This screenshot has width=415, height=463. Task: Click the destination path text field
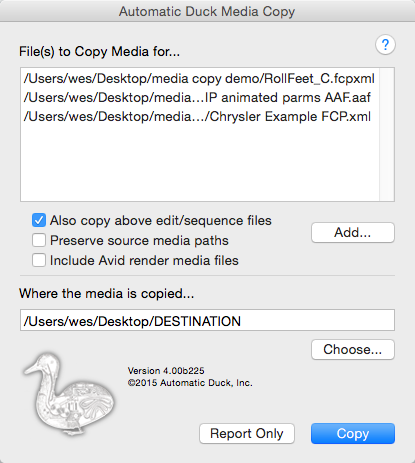coord(207,320)
